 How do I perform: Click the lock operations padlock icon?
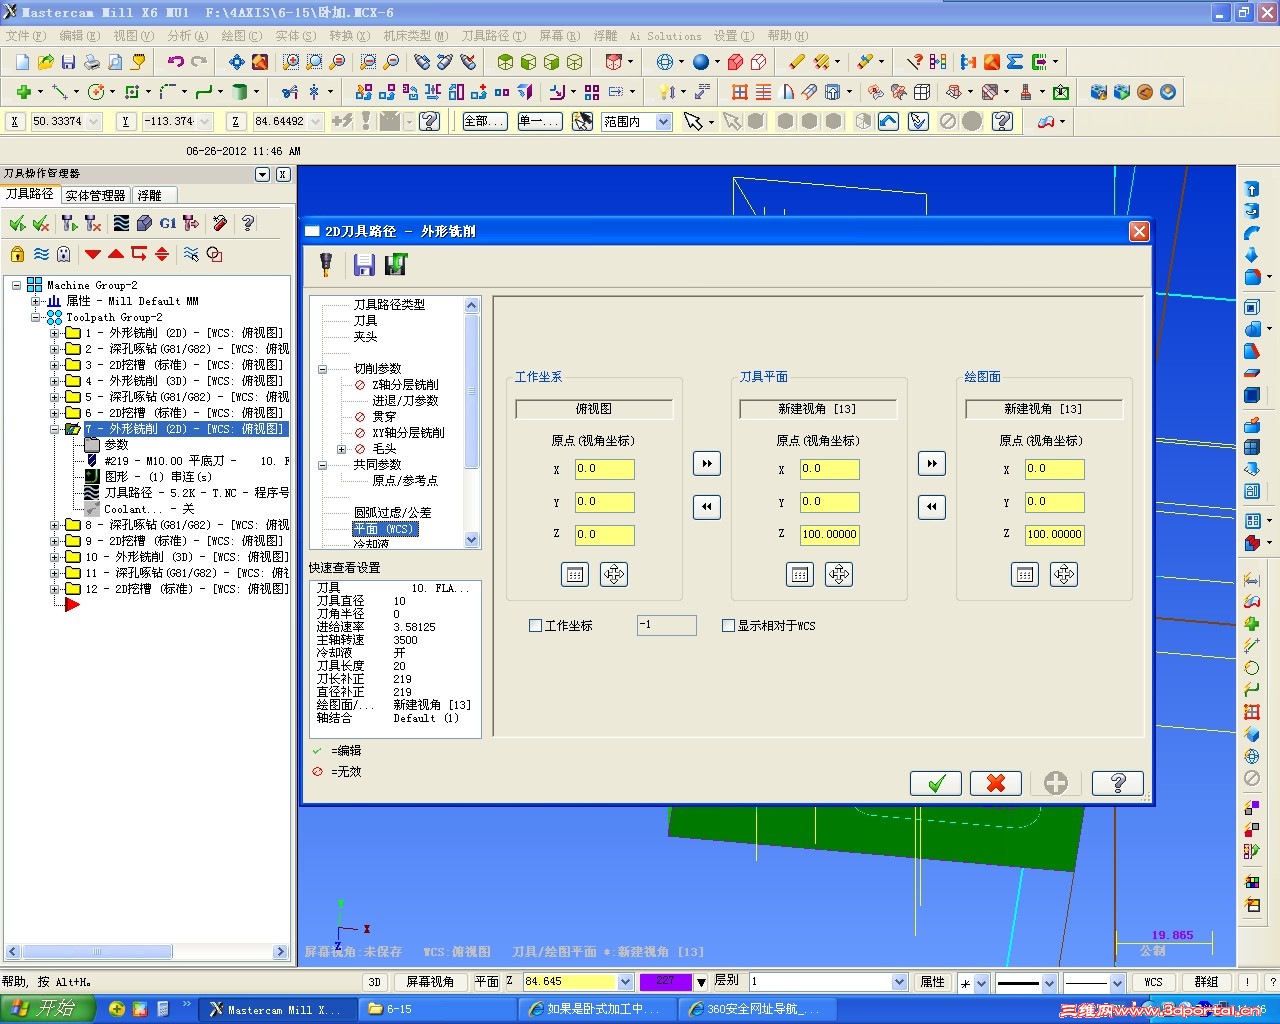pyautogui.click(x=18, y=254)
